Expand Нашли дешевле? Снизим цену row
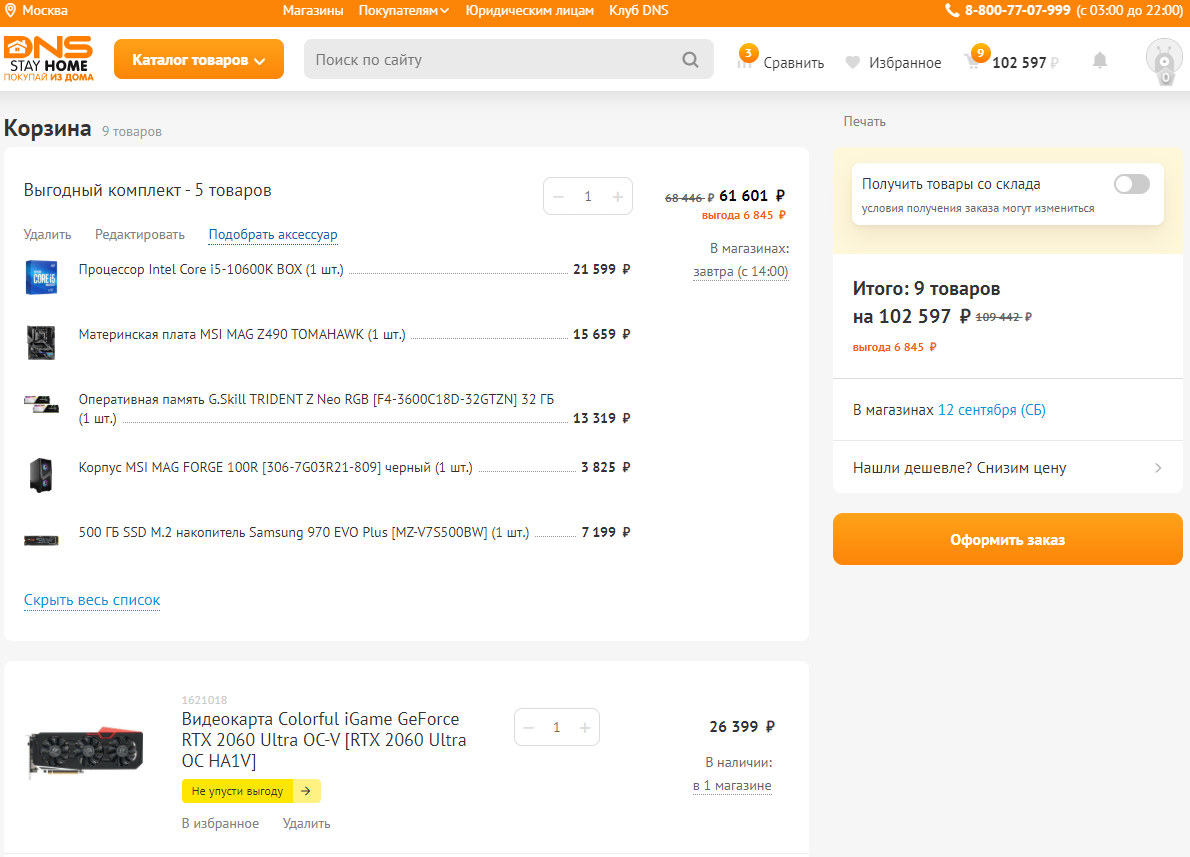This screenshot has width=1190, height=857. click(1007, 468)
